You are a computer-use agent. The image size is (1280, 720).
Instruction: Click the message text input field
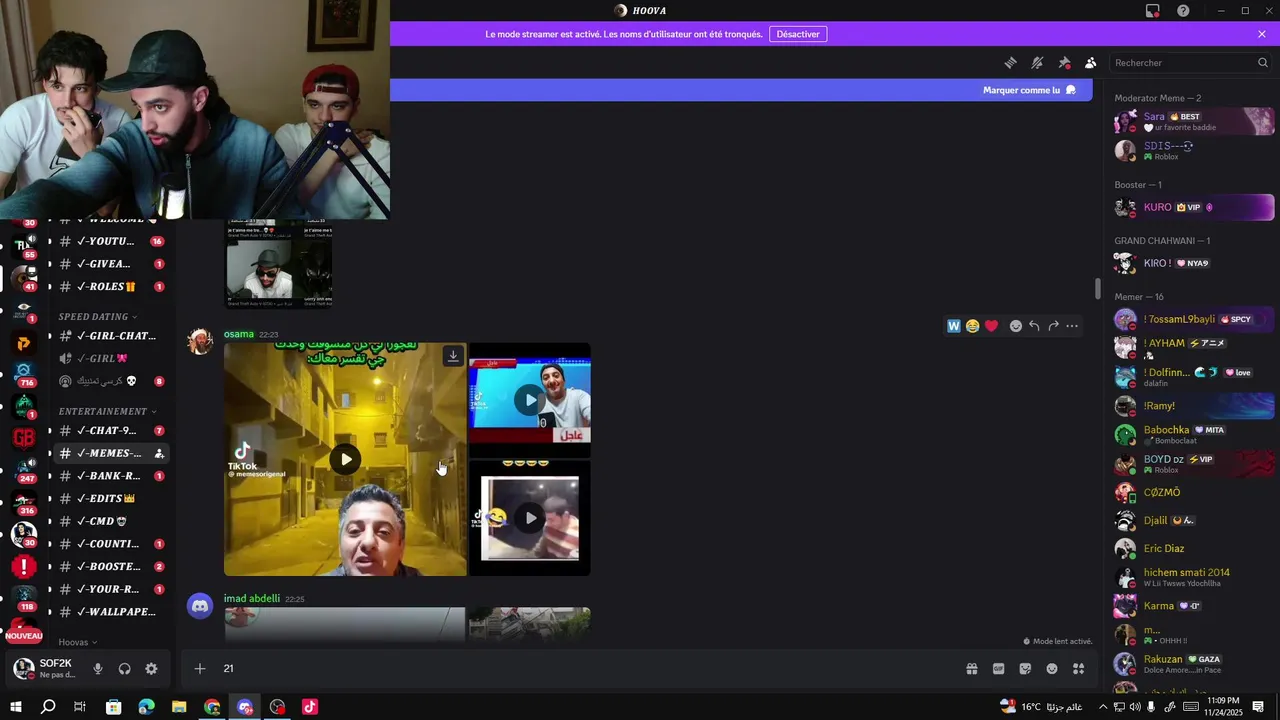590,668
